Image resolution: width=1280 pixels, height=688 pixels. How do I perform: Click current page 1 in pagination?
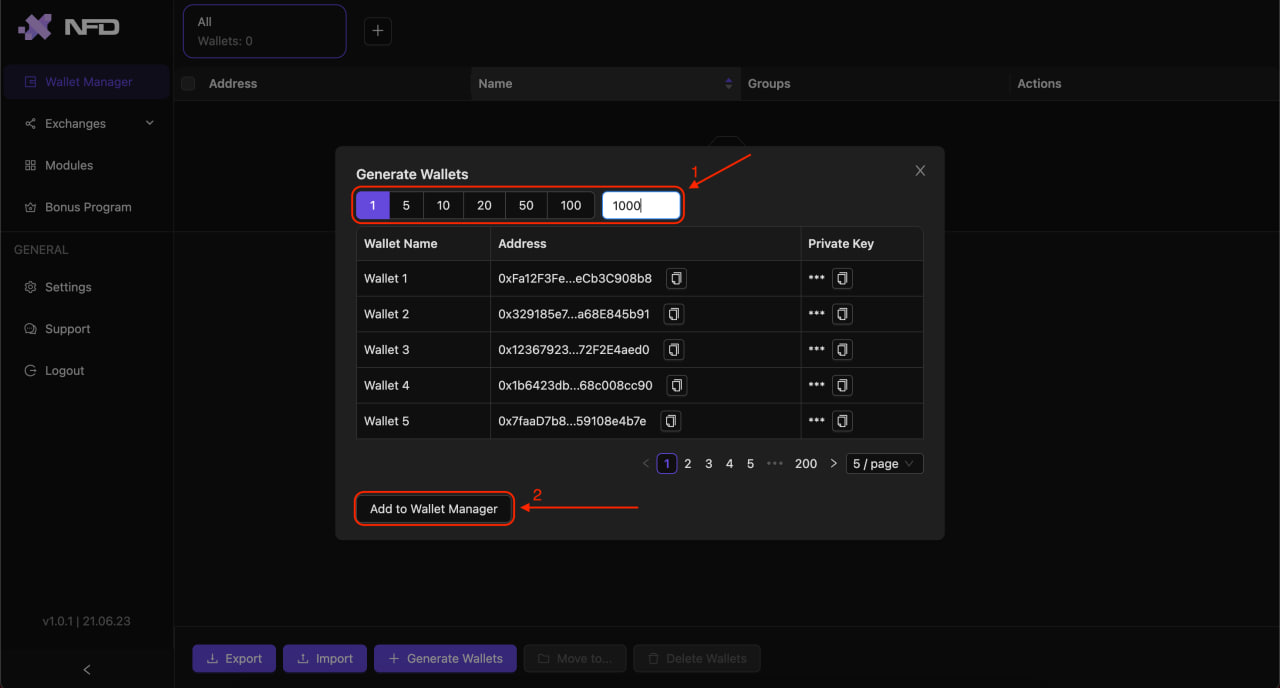667,464
